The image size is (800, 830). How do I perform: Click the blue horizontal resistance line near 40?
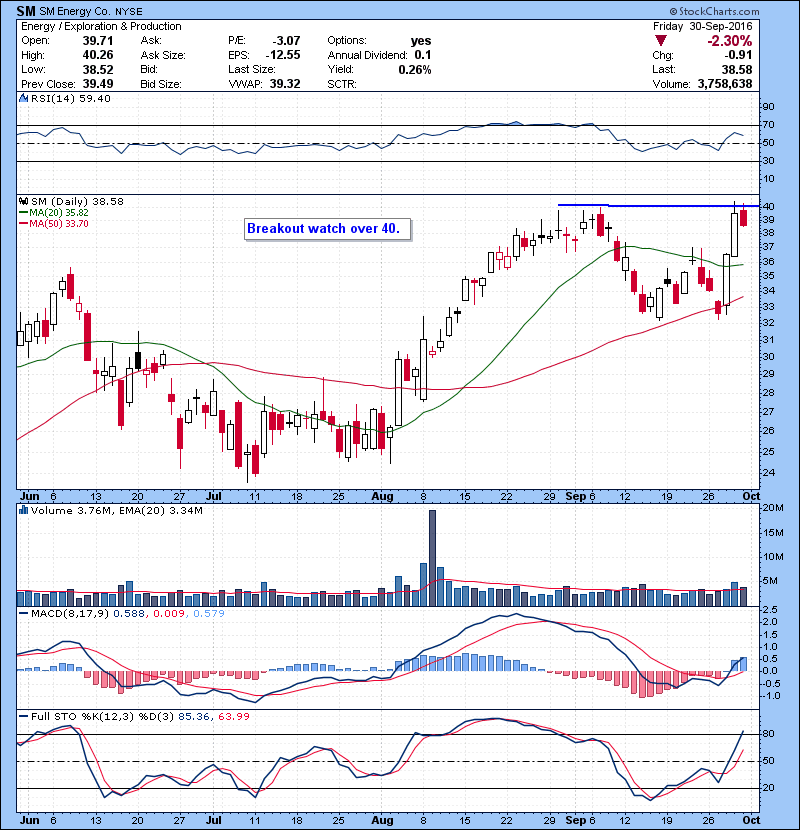pyautogui.click(x=650, y=204)
